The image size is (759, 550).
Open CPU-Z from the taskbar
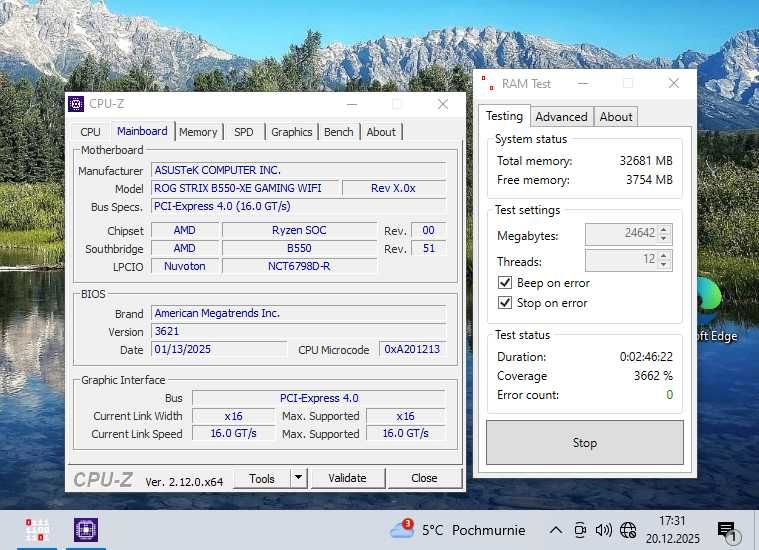[x=86, y=530]
